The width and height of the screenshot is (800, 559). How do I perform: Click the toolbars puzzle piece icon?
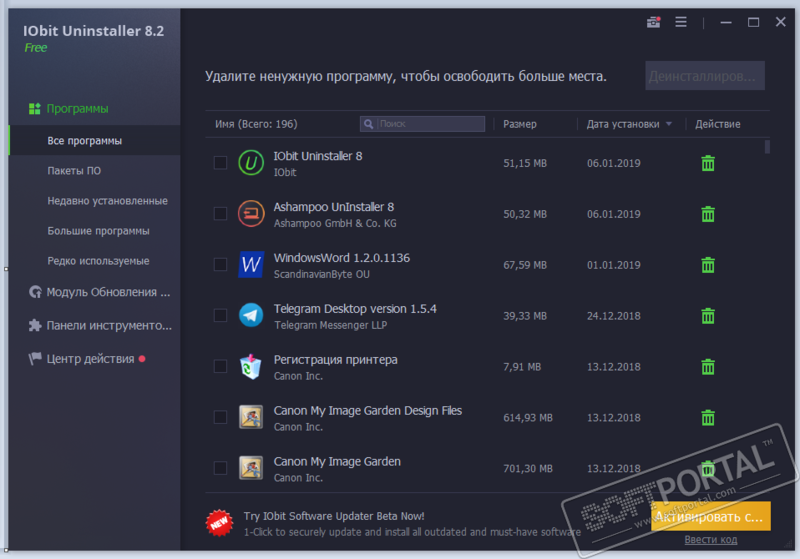[35, 325]
